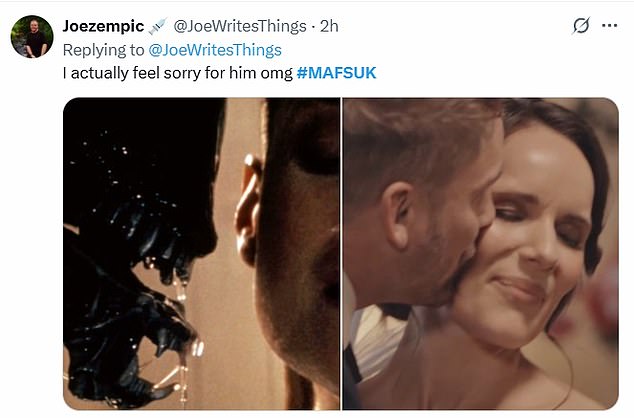Click the @JoeWritesThings mention after Replying to

215,49
